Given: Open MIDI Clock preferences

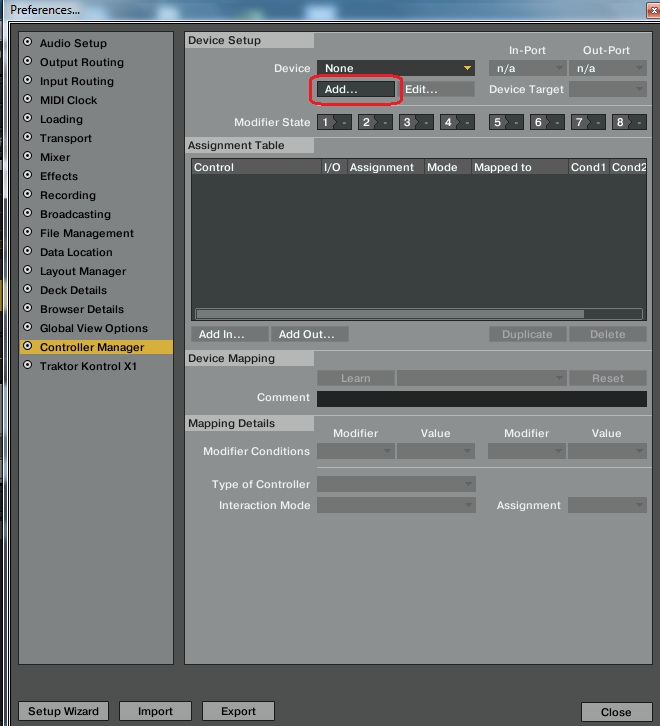Looking at the screenshot, I should click(69, 100).
